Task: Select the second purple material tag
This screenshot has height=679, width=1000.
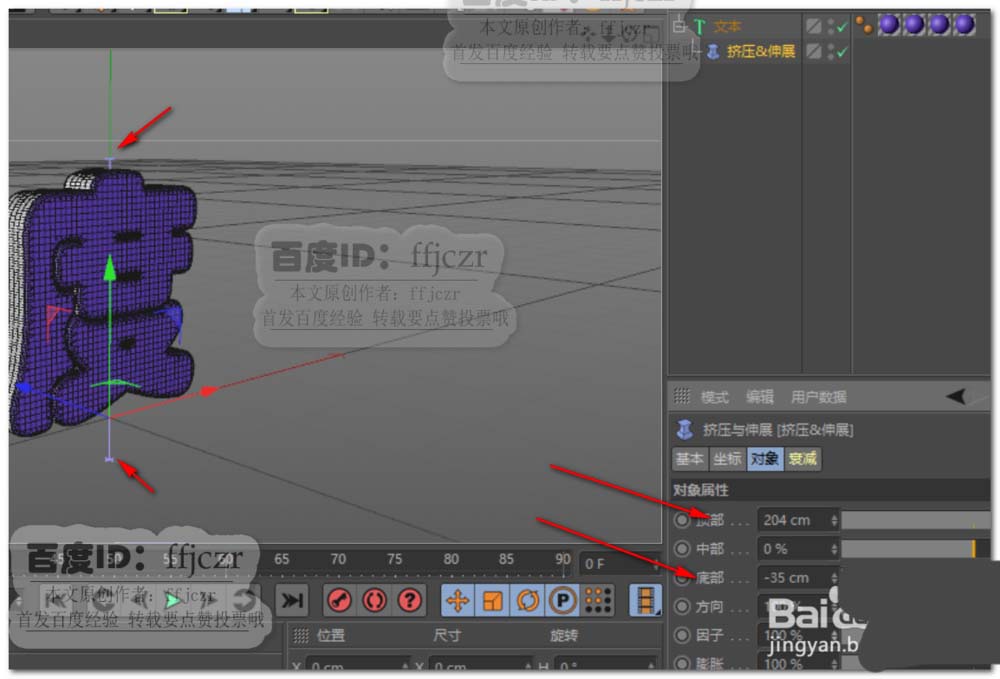Action: coord(914,25)
